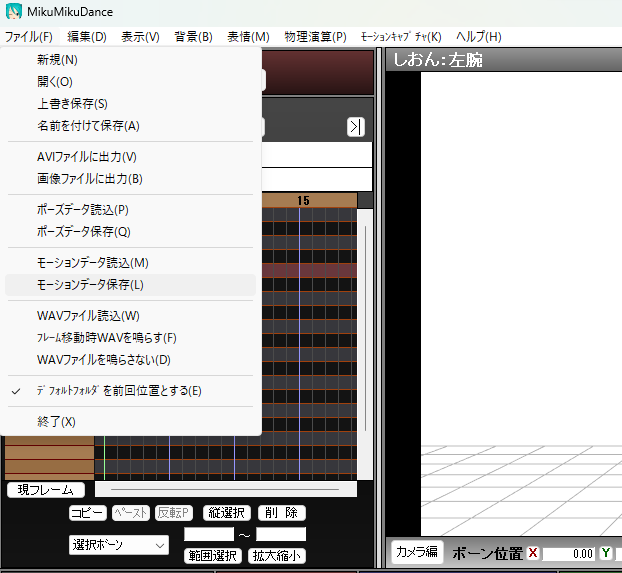Open the モーションキャプチャ(K) menu
The height and width of the screenshot is (573, 622).
(x=401, y=37)
